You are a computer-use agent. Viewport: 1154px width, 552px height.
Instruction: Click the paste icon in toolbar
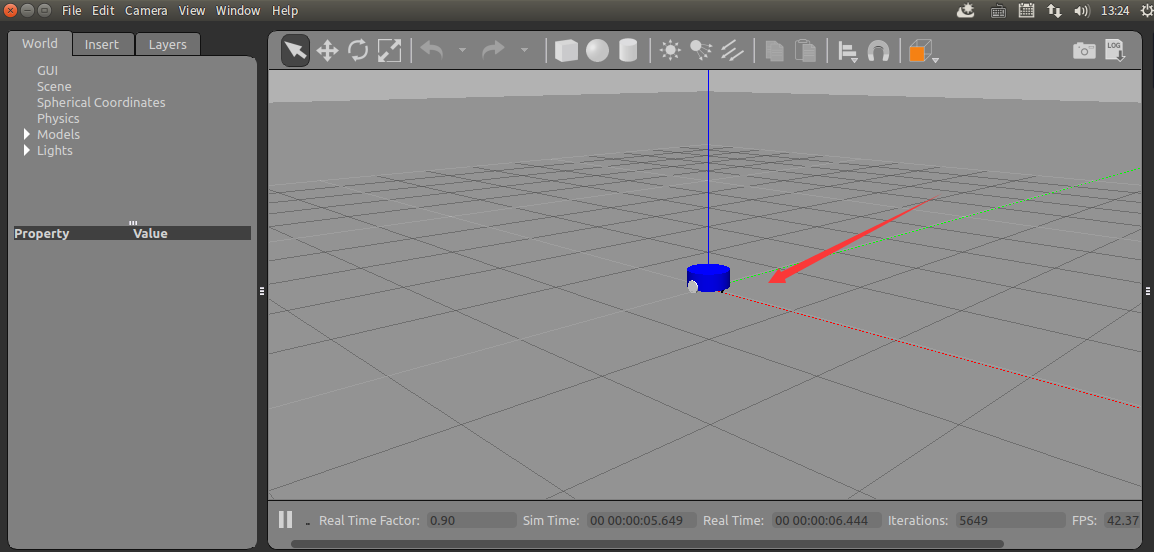coord(806,51)
